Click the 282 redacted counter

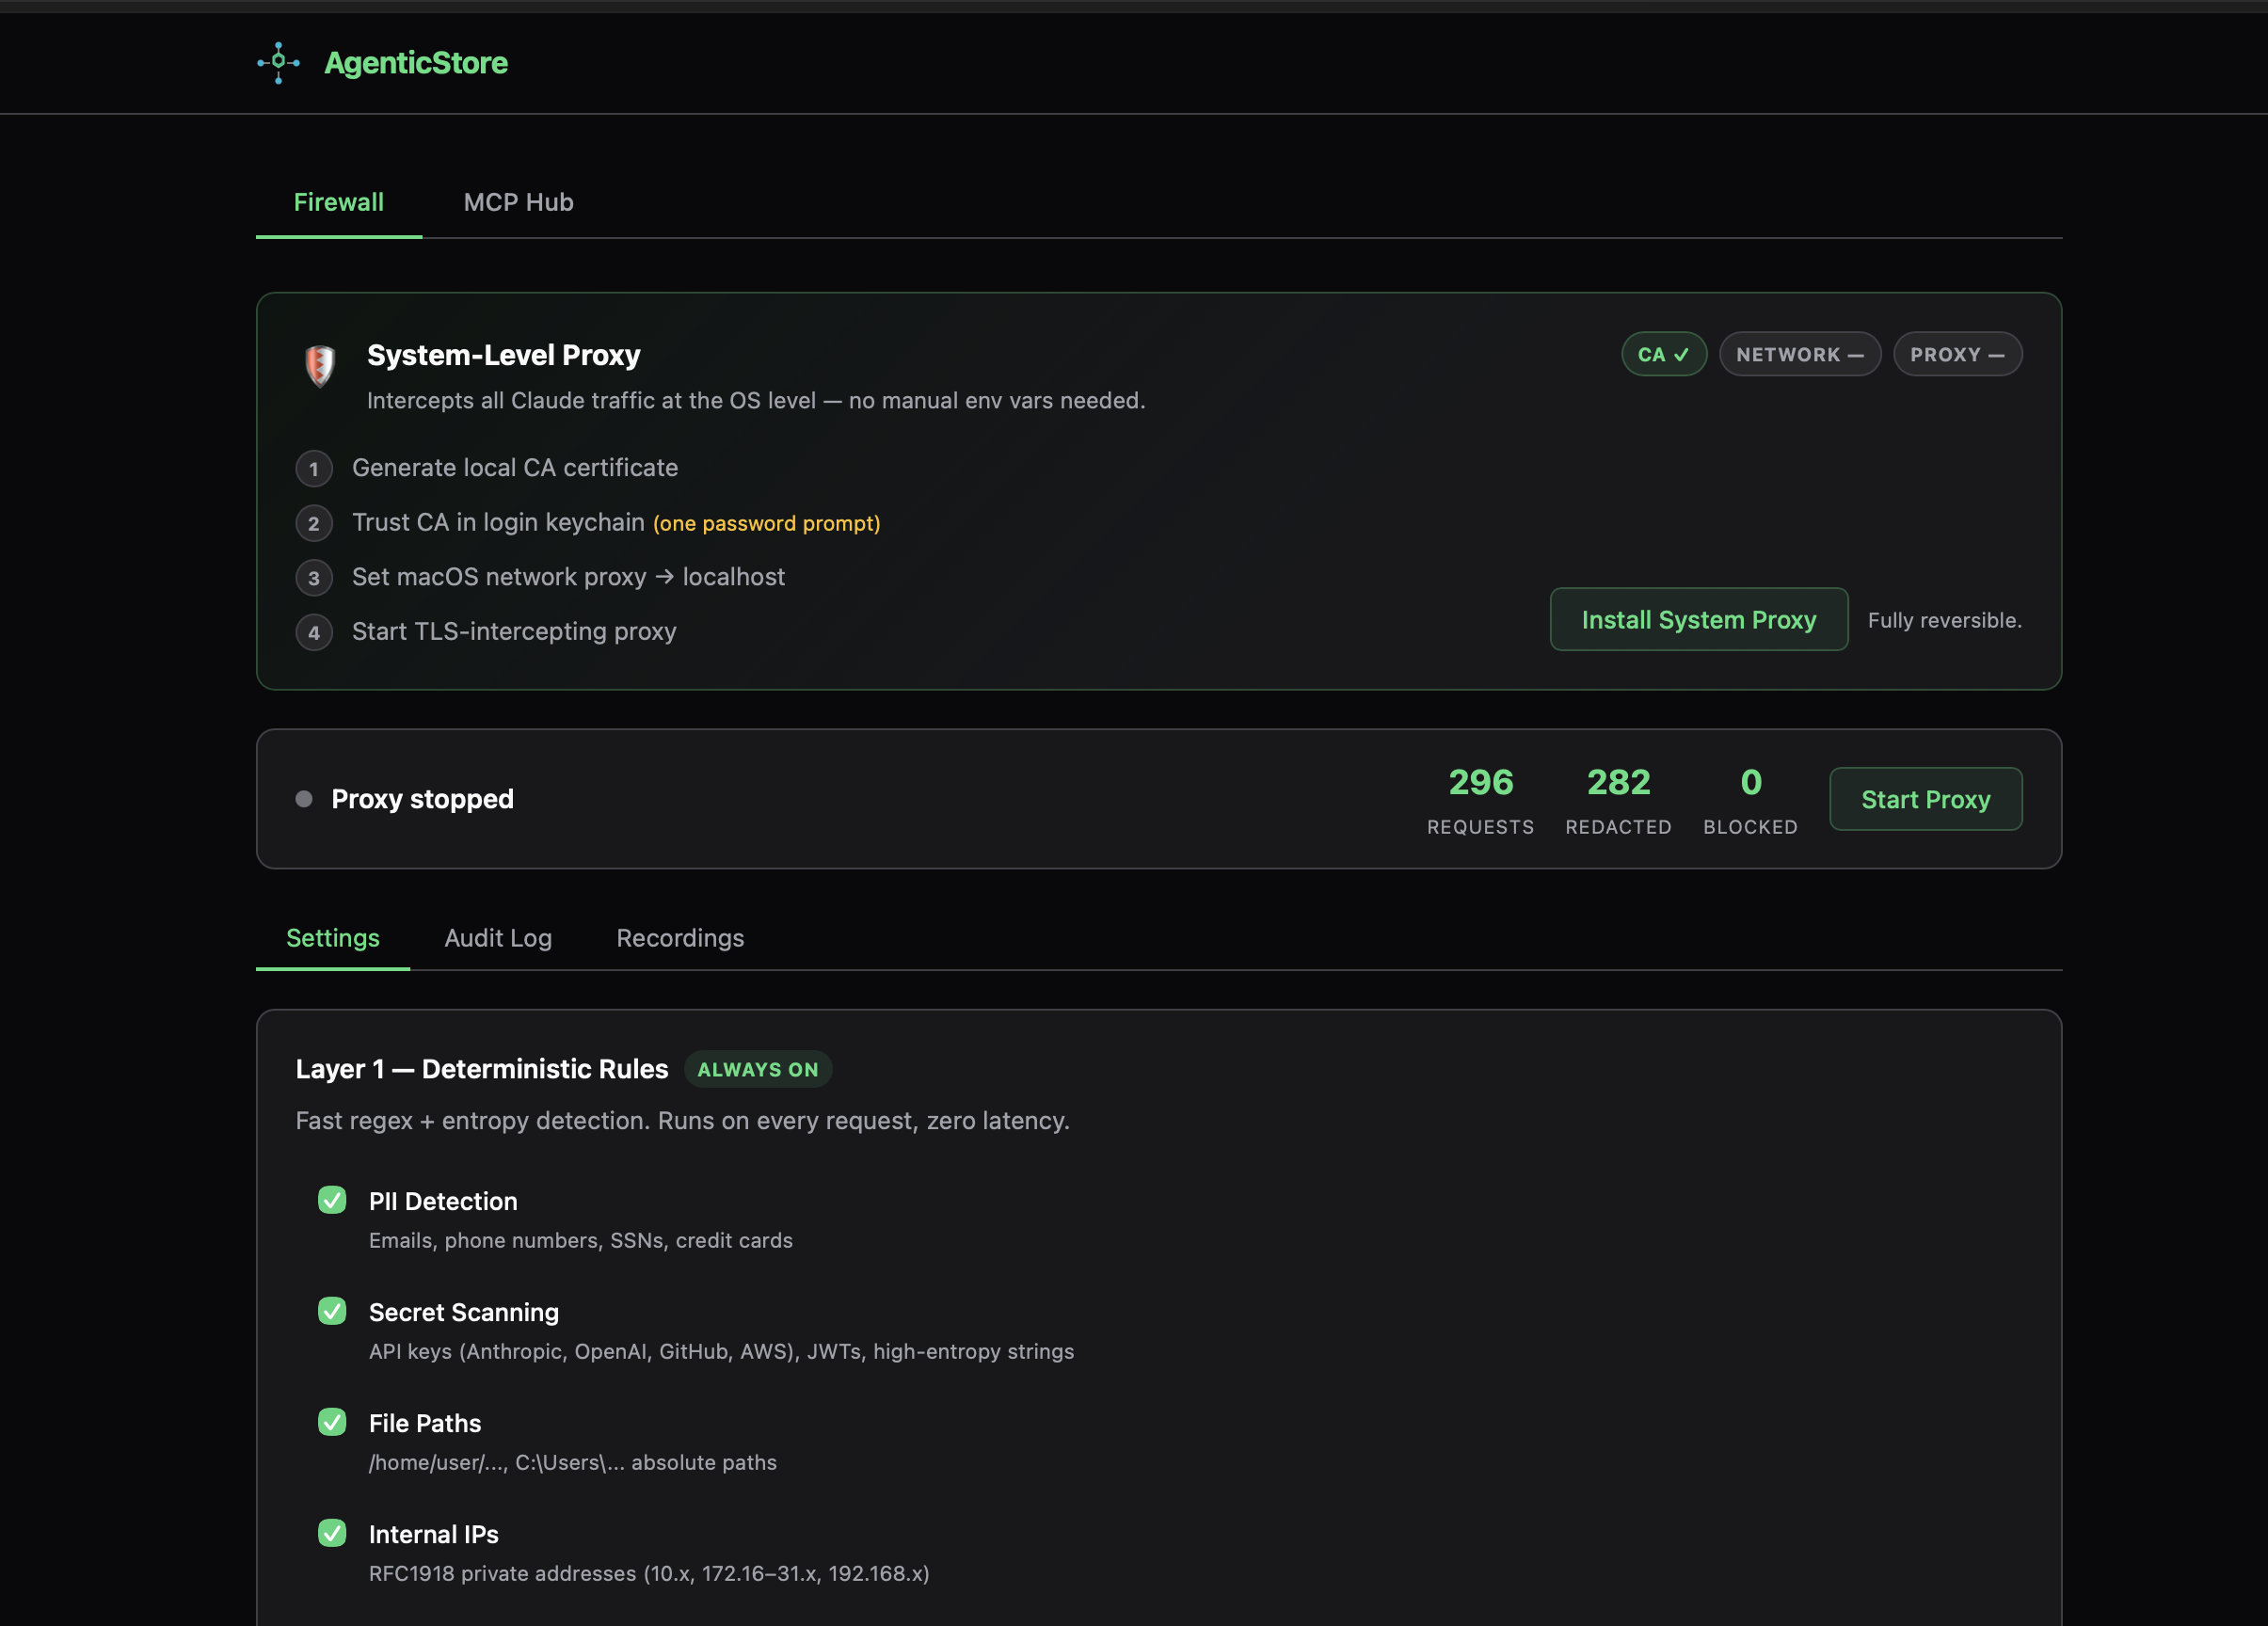pos(1618,783)
